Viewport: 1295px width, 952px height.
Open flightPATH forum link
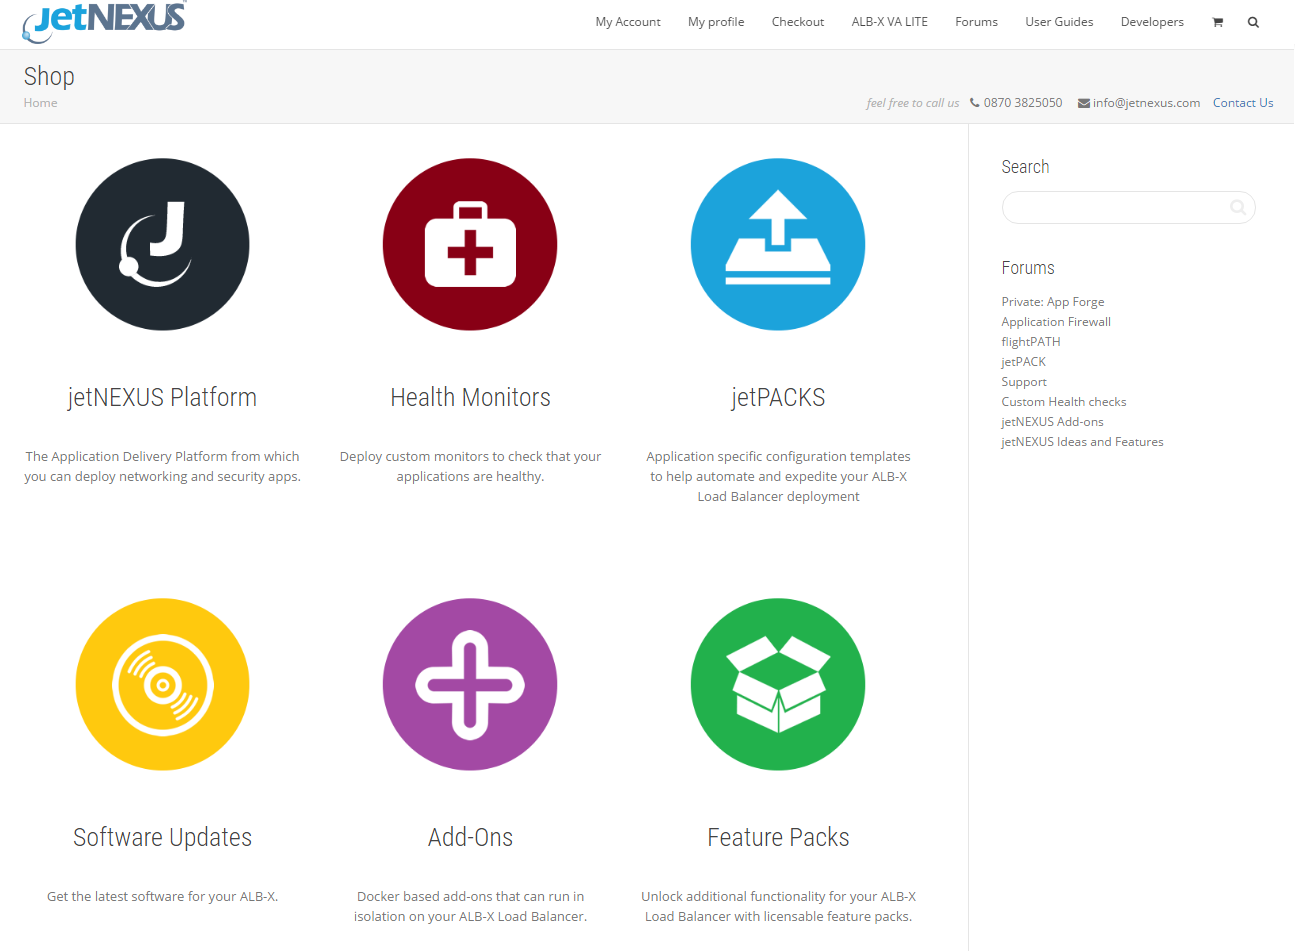coord(1031,342)
